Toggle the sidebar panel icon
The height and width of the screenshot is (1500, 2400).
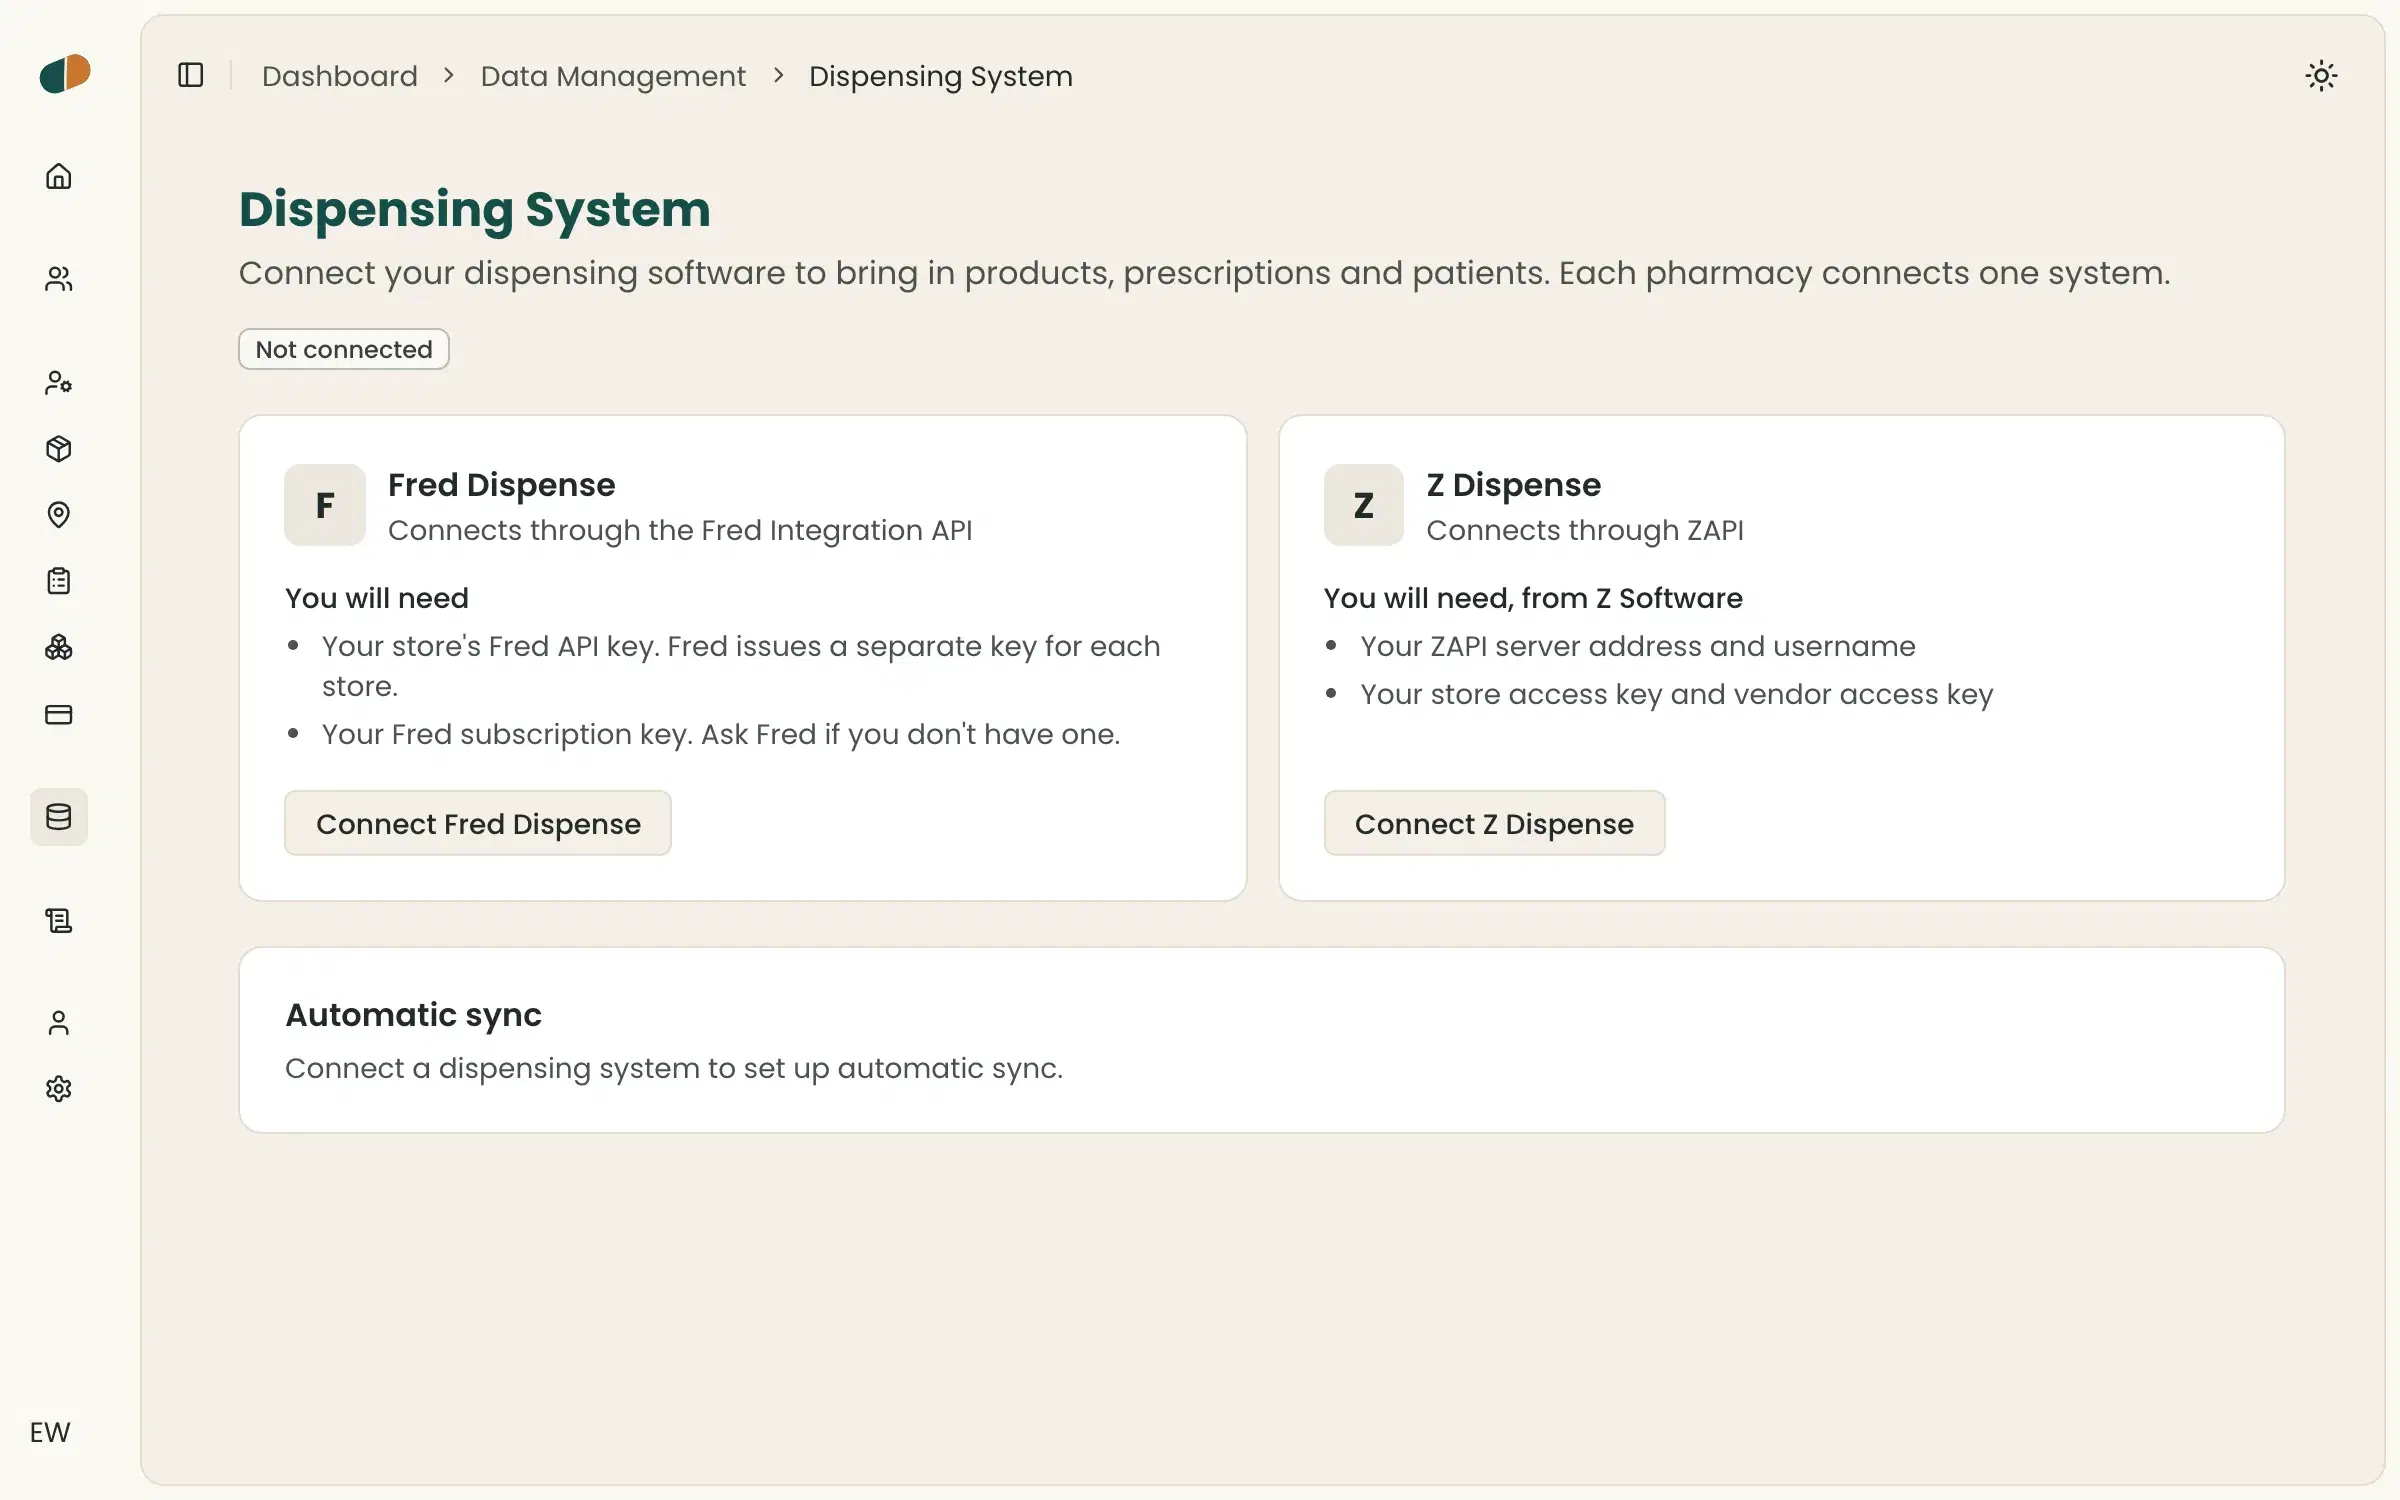click(x=190, y=75)
